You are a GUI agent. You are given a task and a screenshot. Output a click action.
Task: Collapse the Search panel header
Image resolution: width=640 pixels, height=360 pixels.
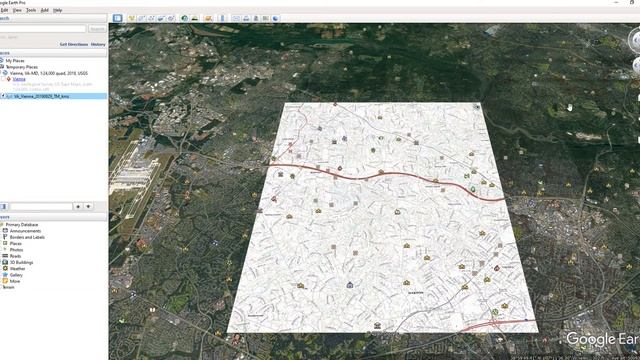point(53,18)
